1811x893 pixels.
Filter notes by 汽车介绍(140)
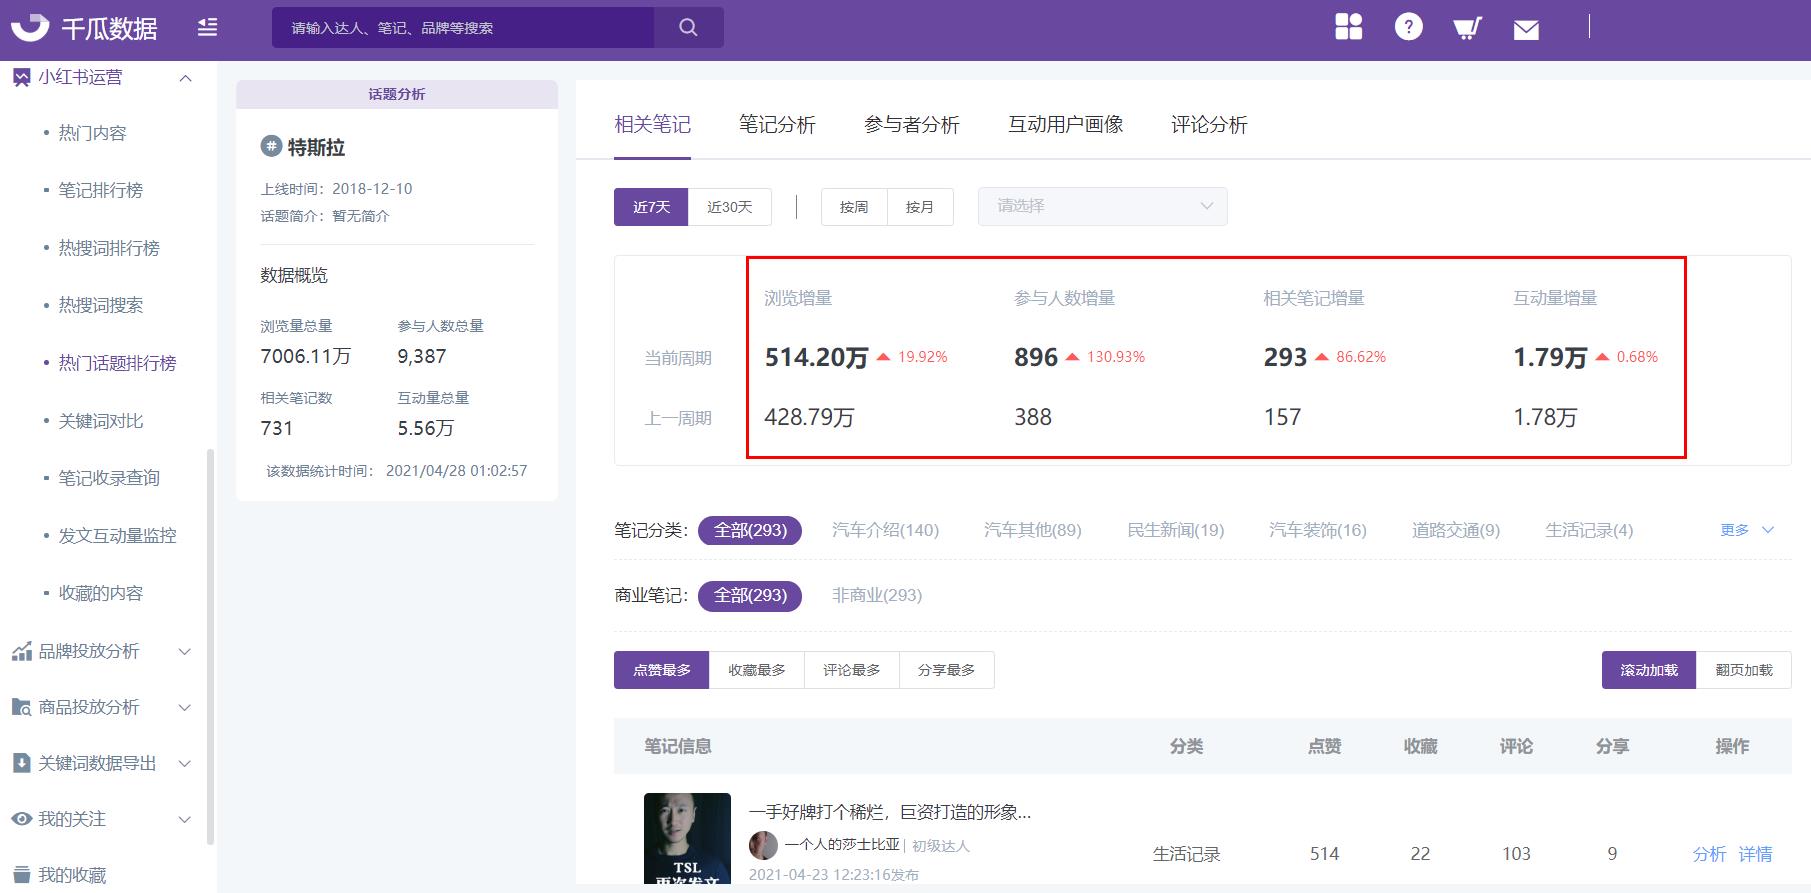(x=885, y=530)
